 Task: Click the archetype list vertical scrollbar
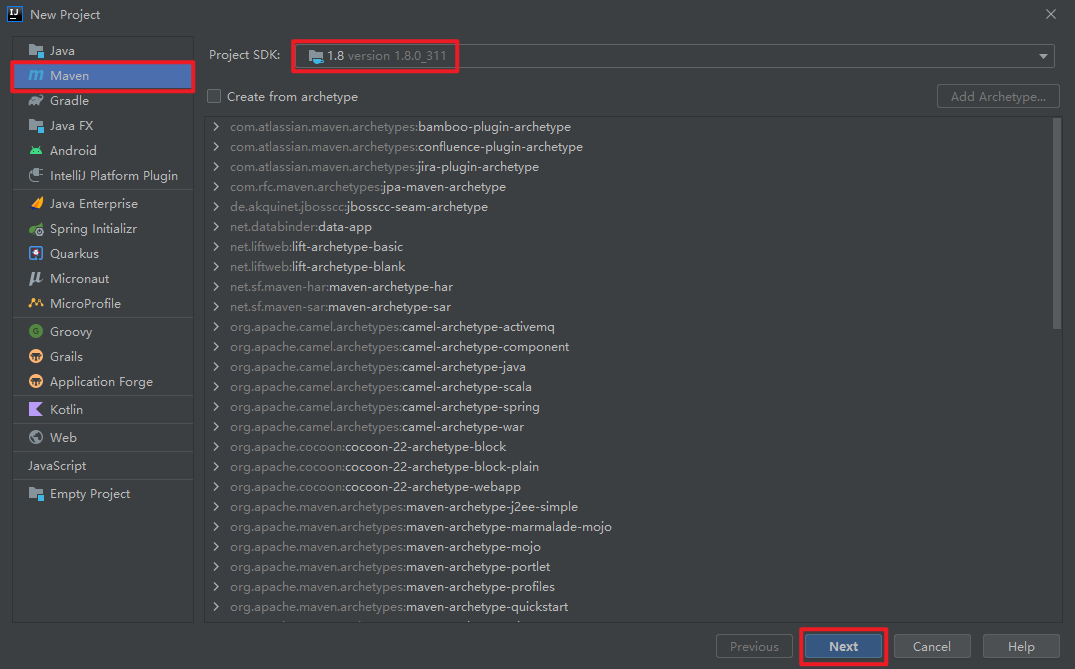click(x=1056, y=223)
